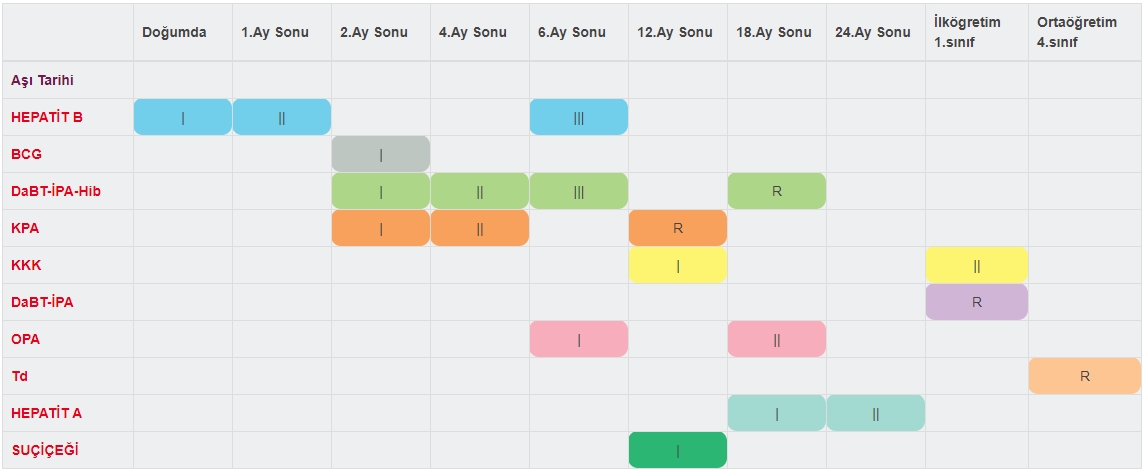Select the gray BCG dose I cell

point(381,154)
